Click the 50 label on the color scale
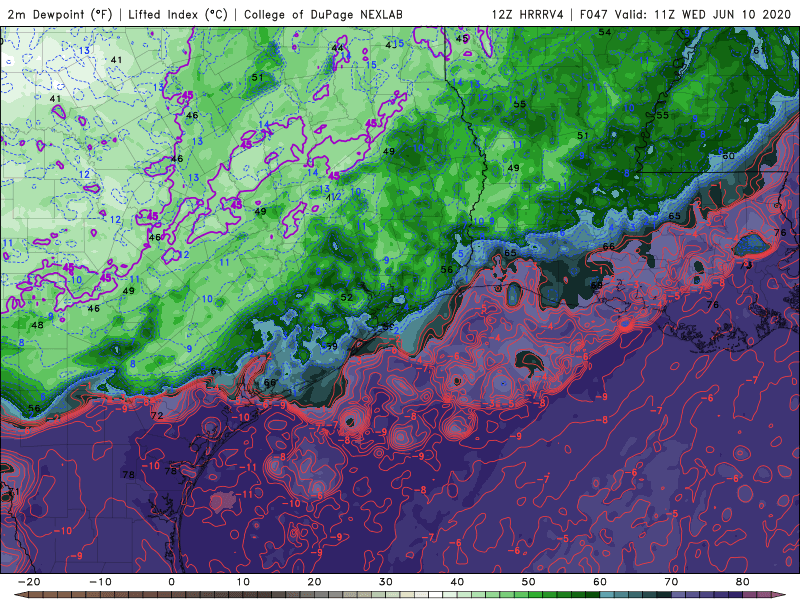800x600 pixels. coord(529,582)
